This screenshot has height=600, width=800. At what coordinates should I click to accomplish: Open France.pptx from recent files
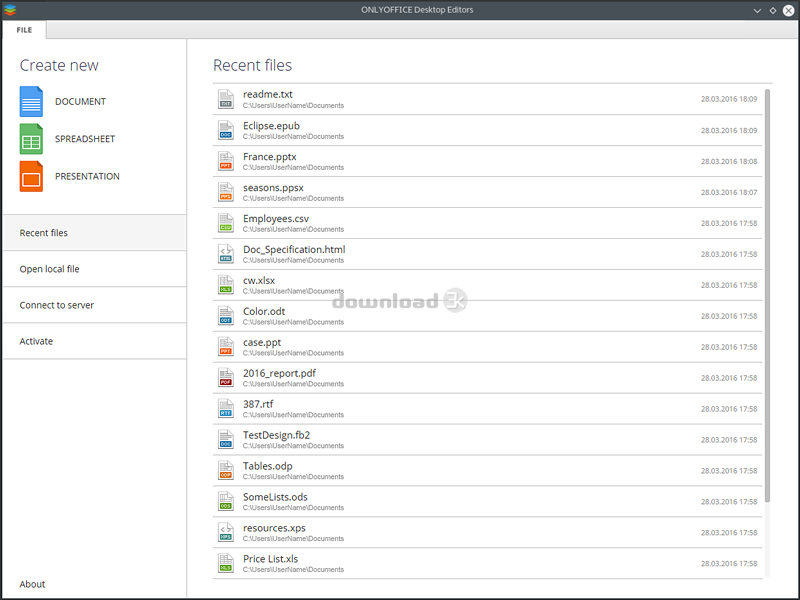click(x=488, y=161)
